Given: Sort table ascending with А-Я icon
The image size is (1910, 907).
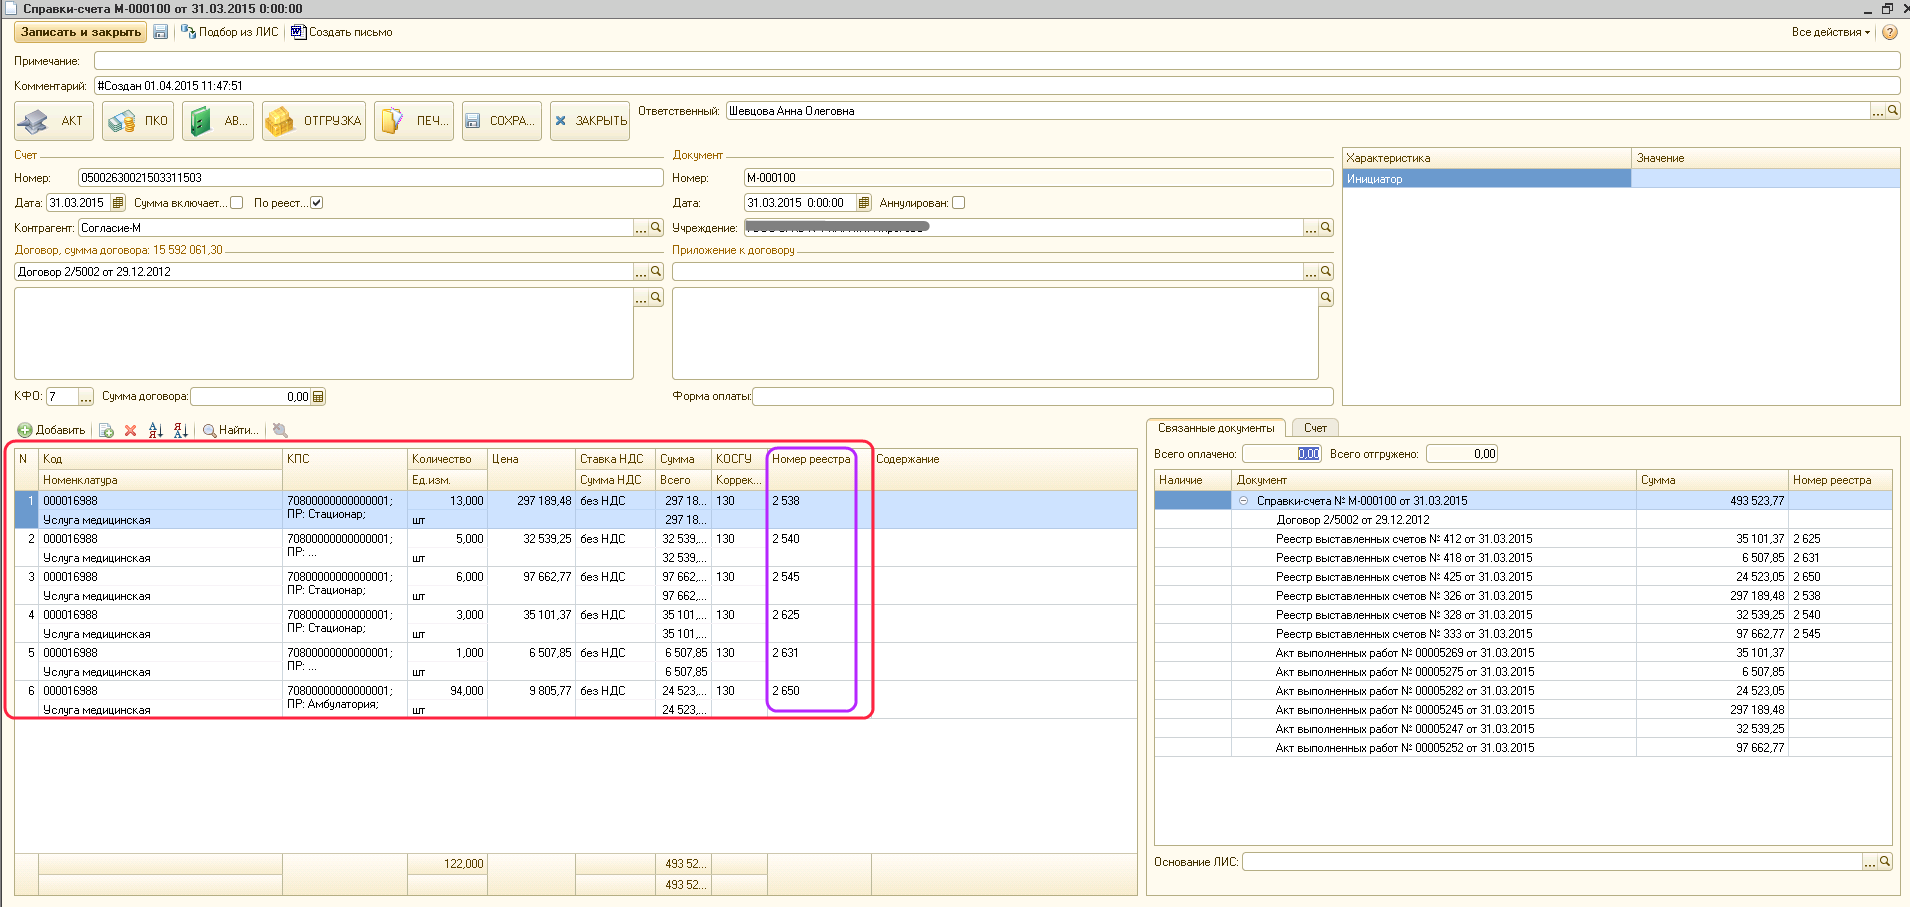Looking at the screenshot, I should click(156, 431).
